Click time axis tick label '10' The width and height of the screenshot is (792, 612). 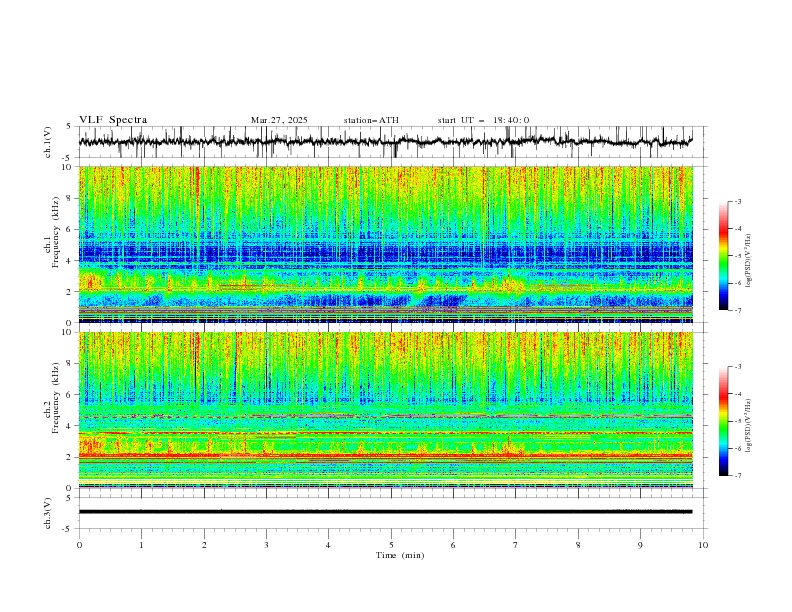703,545
